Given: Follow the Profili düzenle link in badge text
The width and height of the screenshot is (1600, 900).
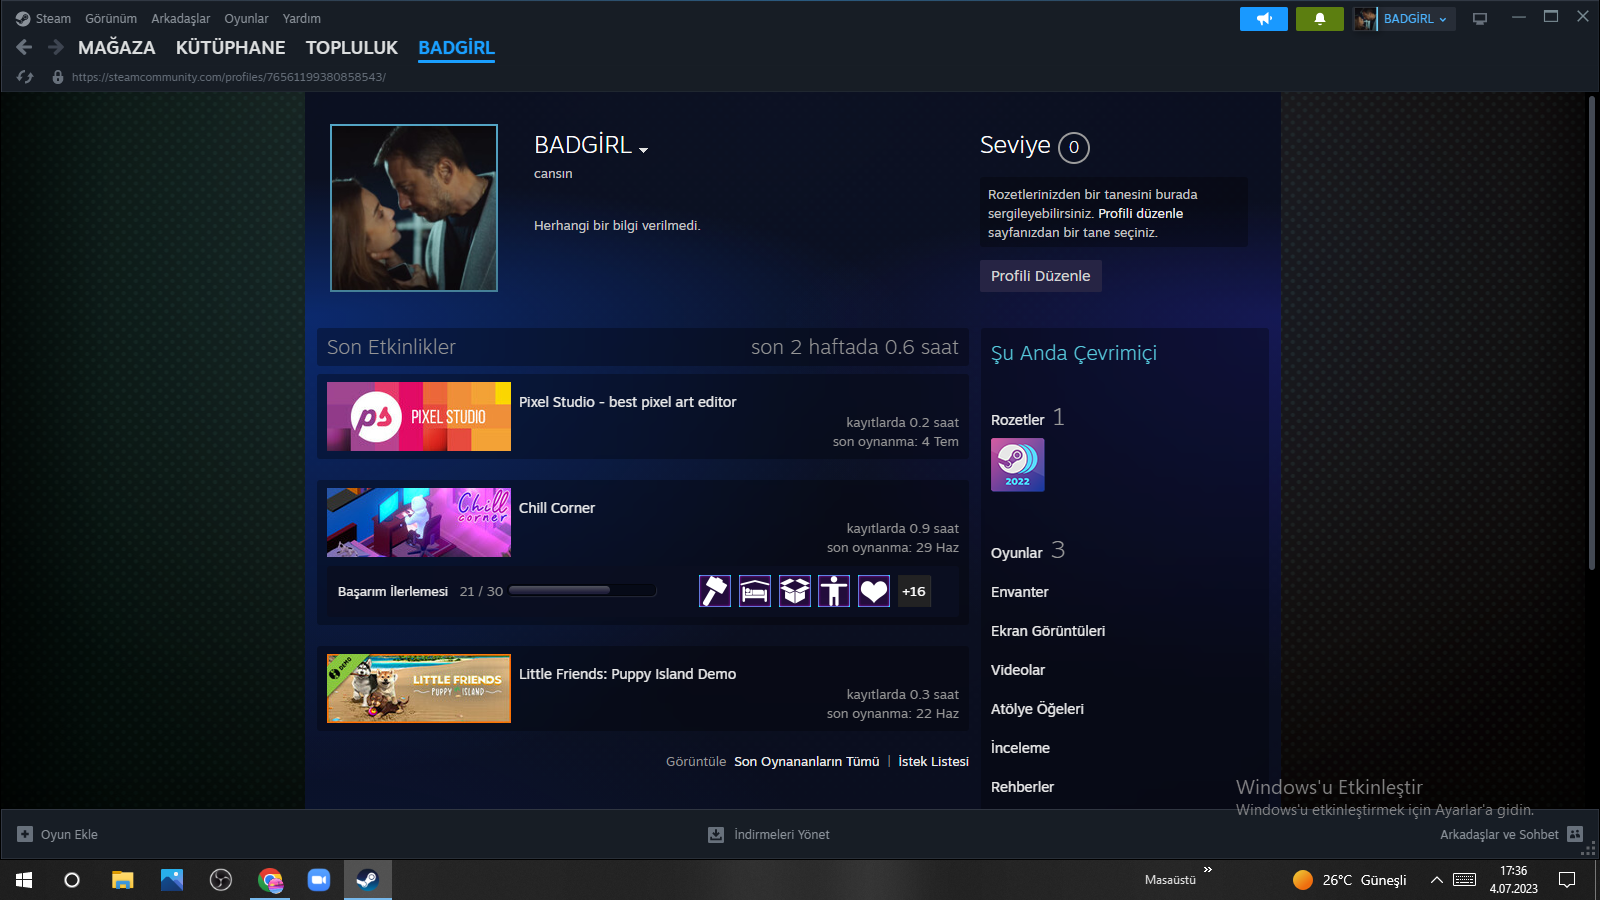Looking at the screenshot, I should pyautogui.click(x=1140, y=213).
